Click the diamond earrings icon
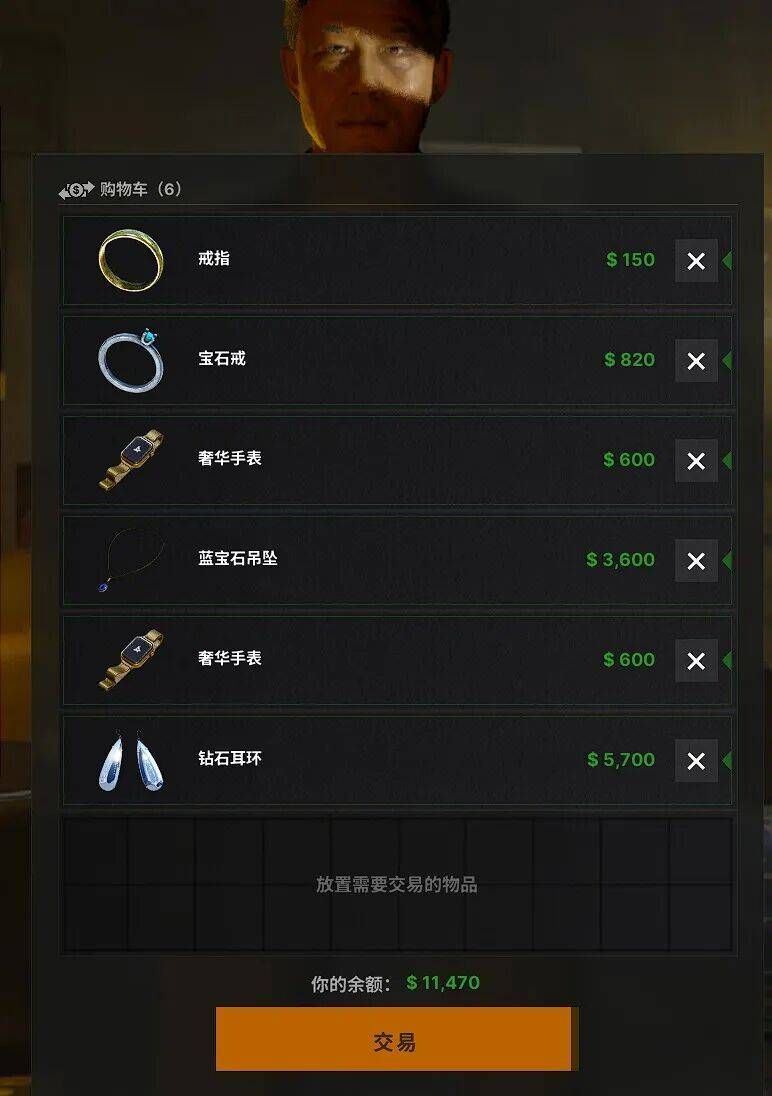This screenshot has height=1096, width=772. 131,760
